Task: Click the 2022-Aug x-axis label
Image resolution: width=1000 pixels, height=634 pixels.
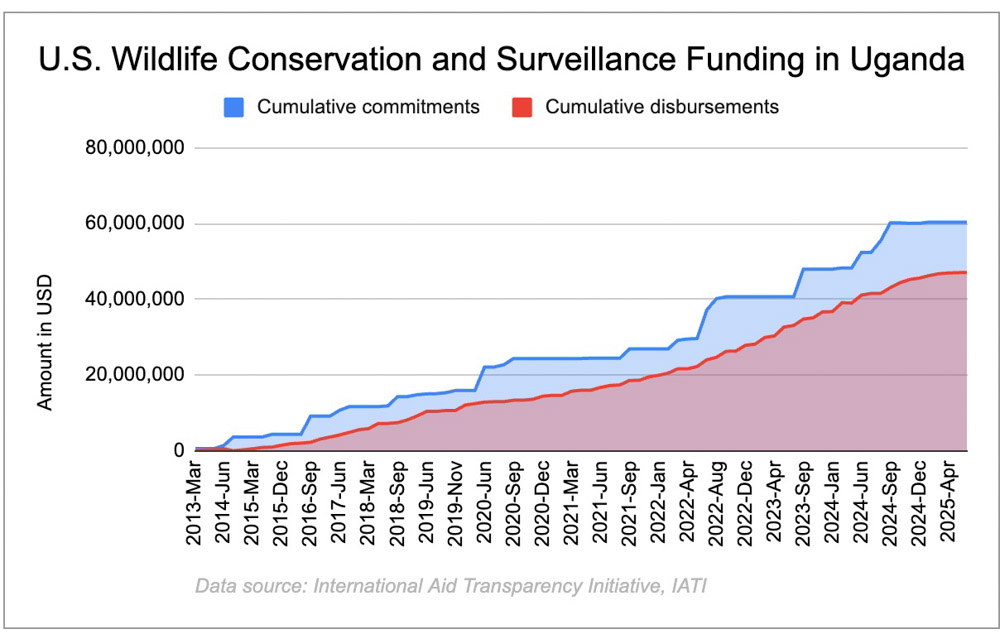Action: [x=716, y=503]
